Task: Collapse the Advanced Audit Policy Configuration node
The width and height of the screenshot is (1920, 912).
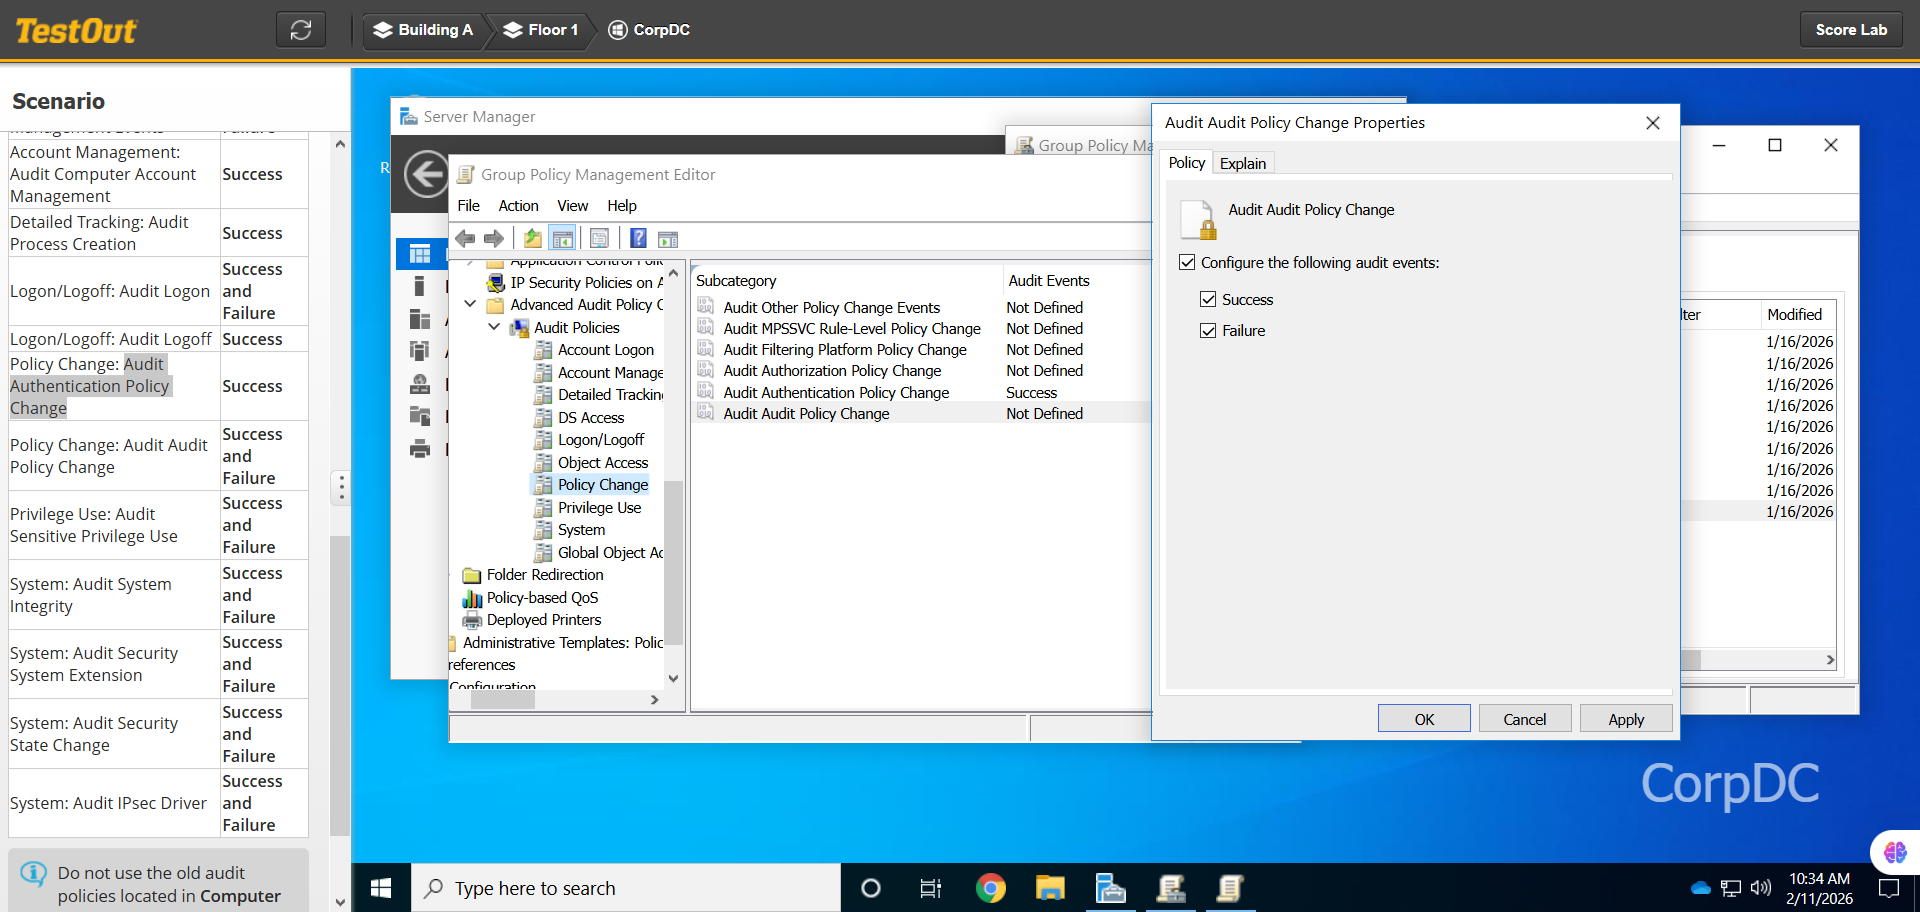Action: (470, 304)
